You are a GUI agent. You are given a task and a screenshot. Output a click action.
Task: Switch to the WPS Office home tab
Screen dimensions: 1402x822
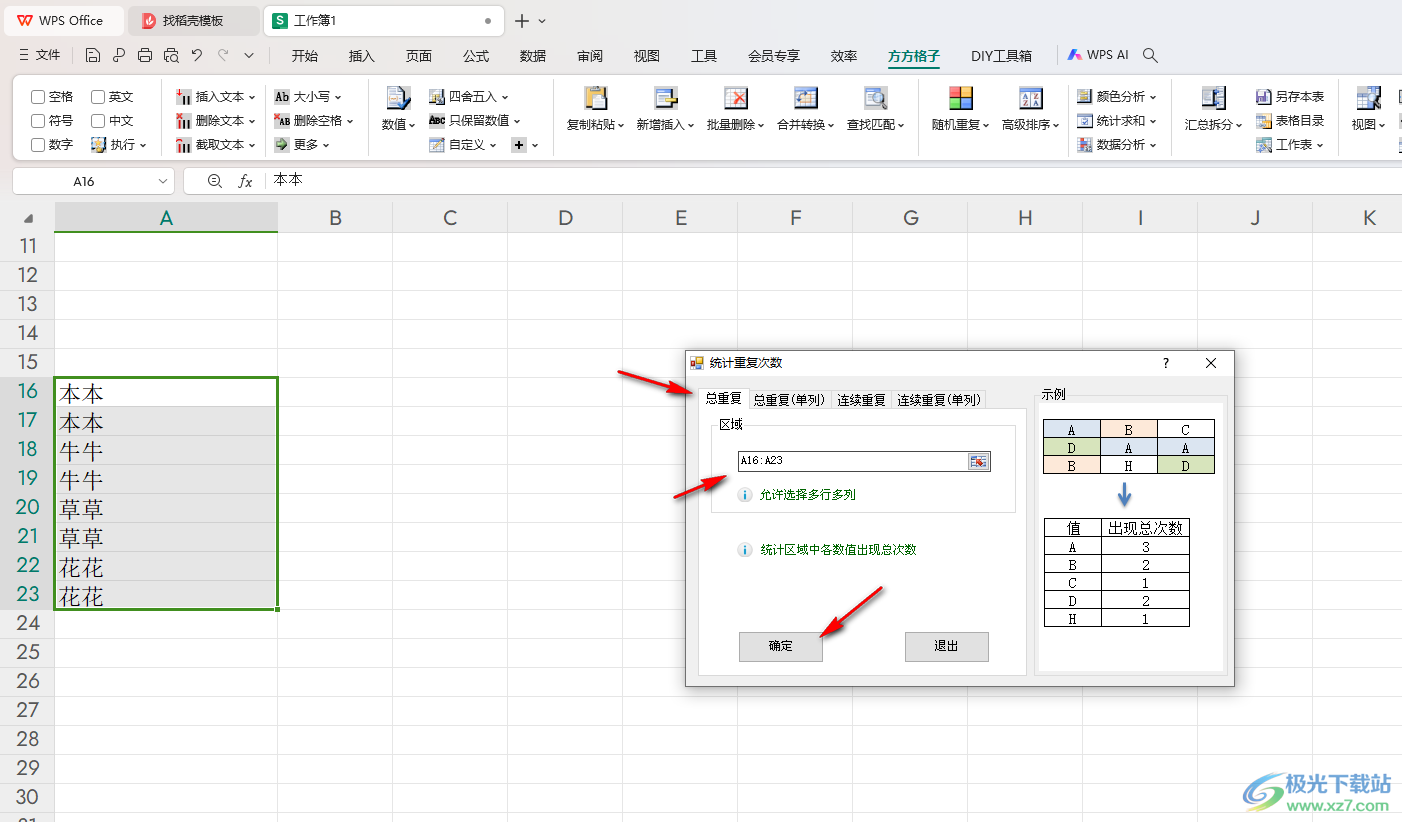pyautogui.click(x=63, y=20)
